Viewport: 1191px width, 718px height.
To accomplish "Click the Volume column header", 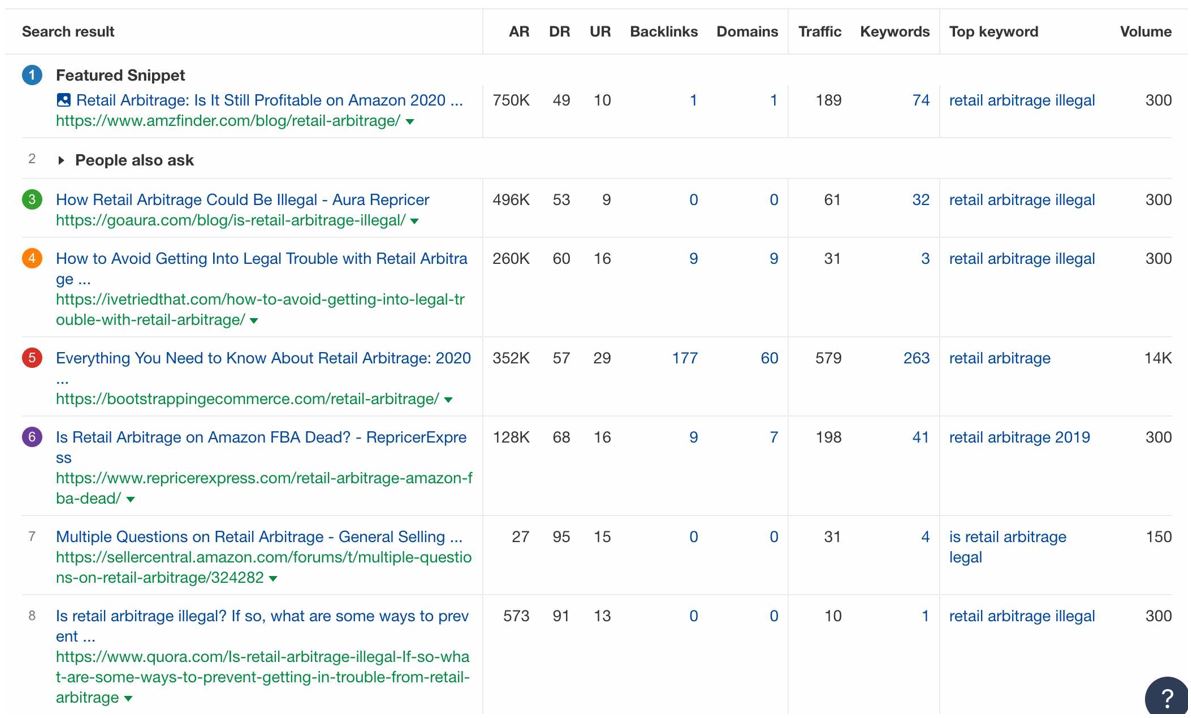I will click(1145, 32).
